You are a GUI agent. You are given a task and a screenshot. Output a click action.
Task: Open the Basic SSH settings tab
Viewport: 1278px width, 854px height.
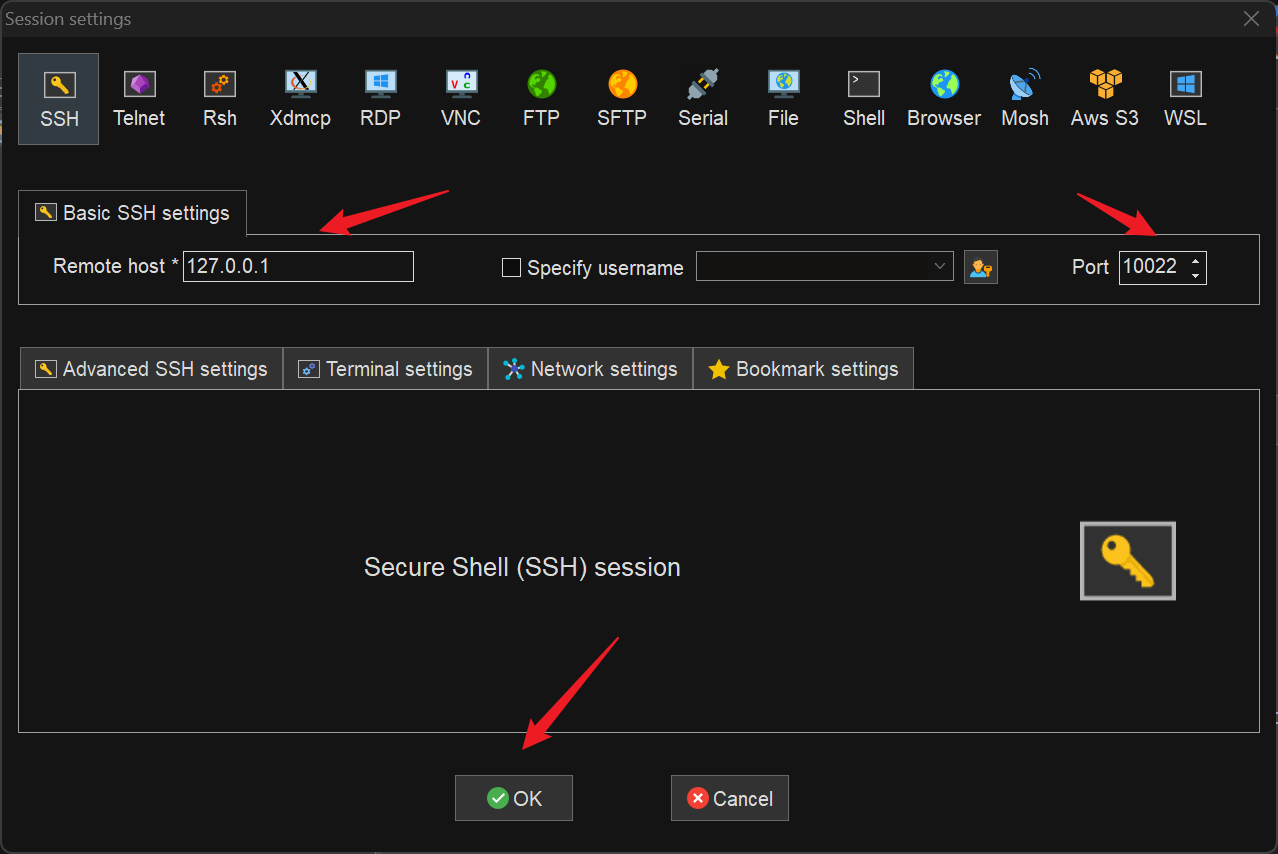[x=132, y=213]
